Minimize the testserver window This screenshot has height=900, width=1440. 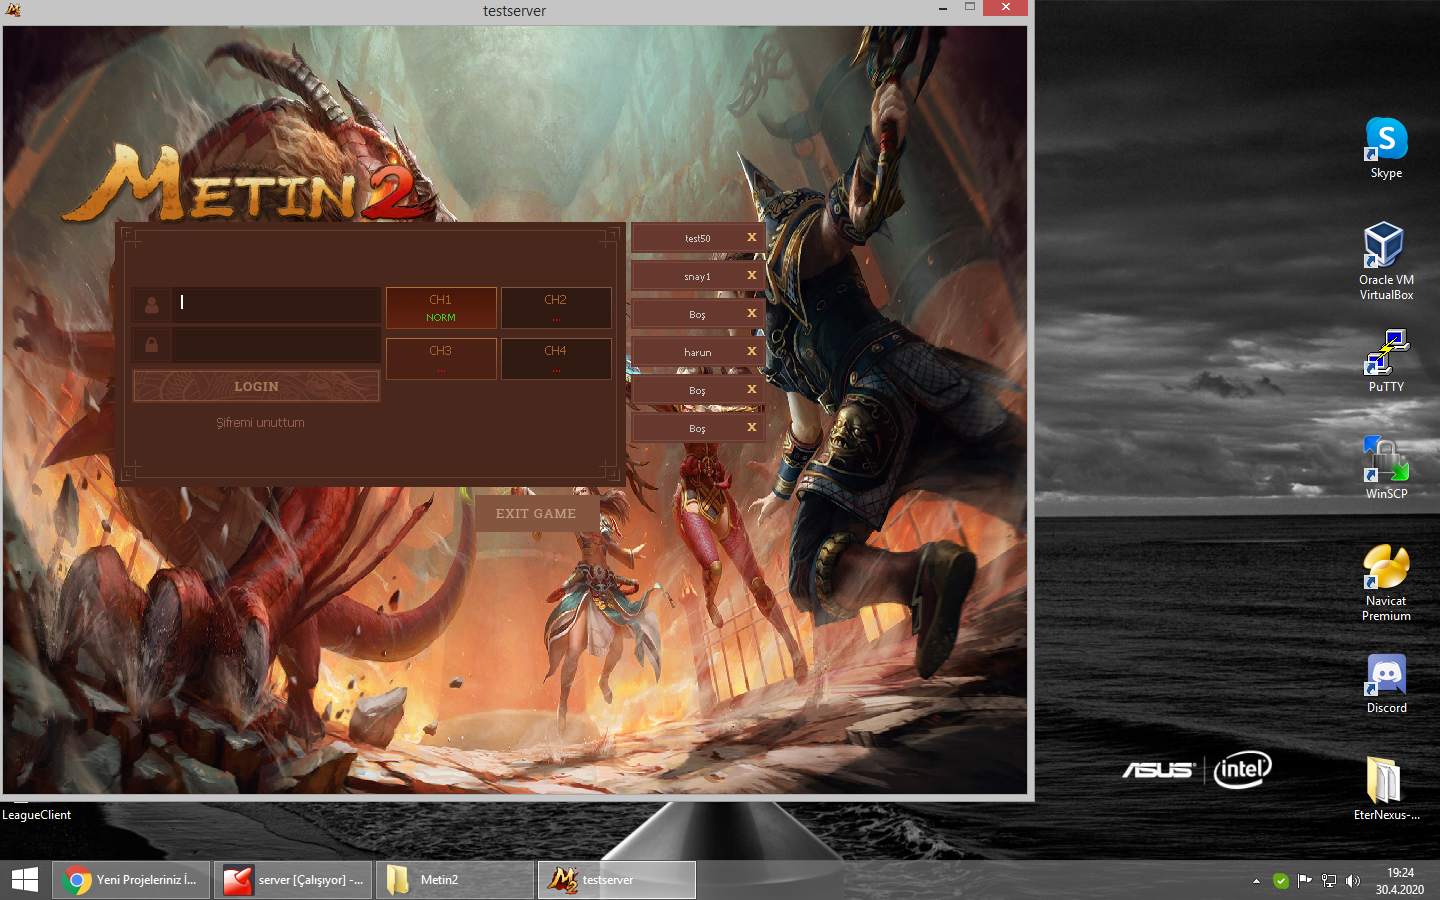942,8
